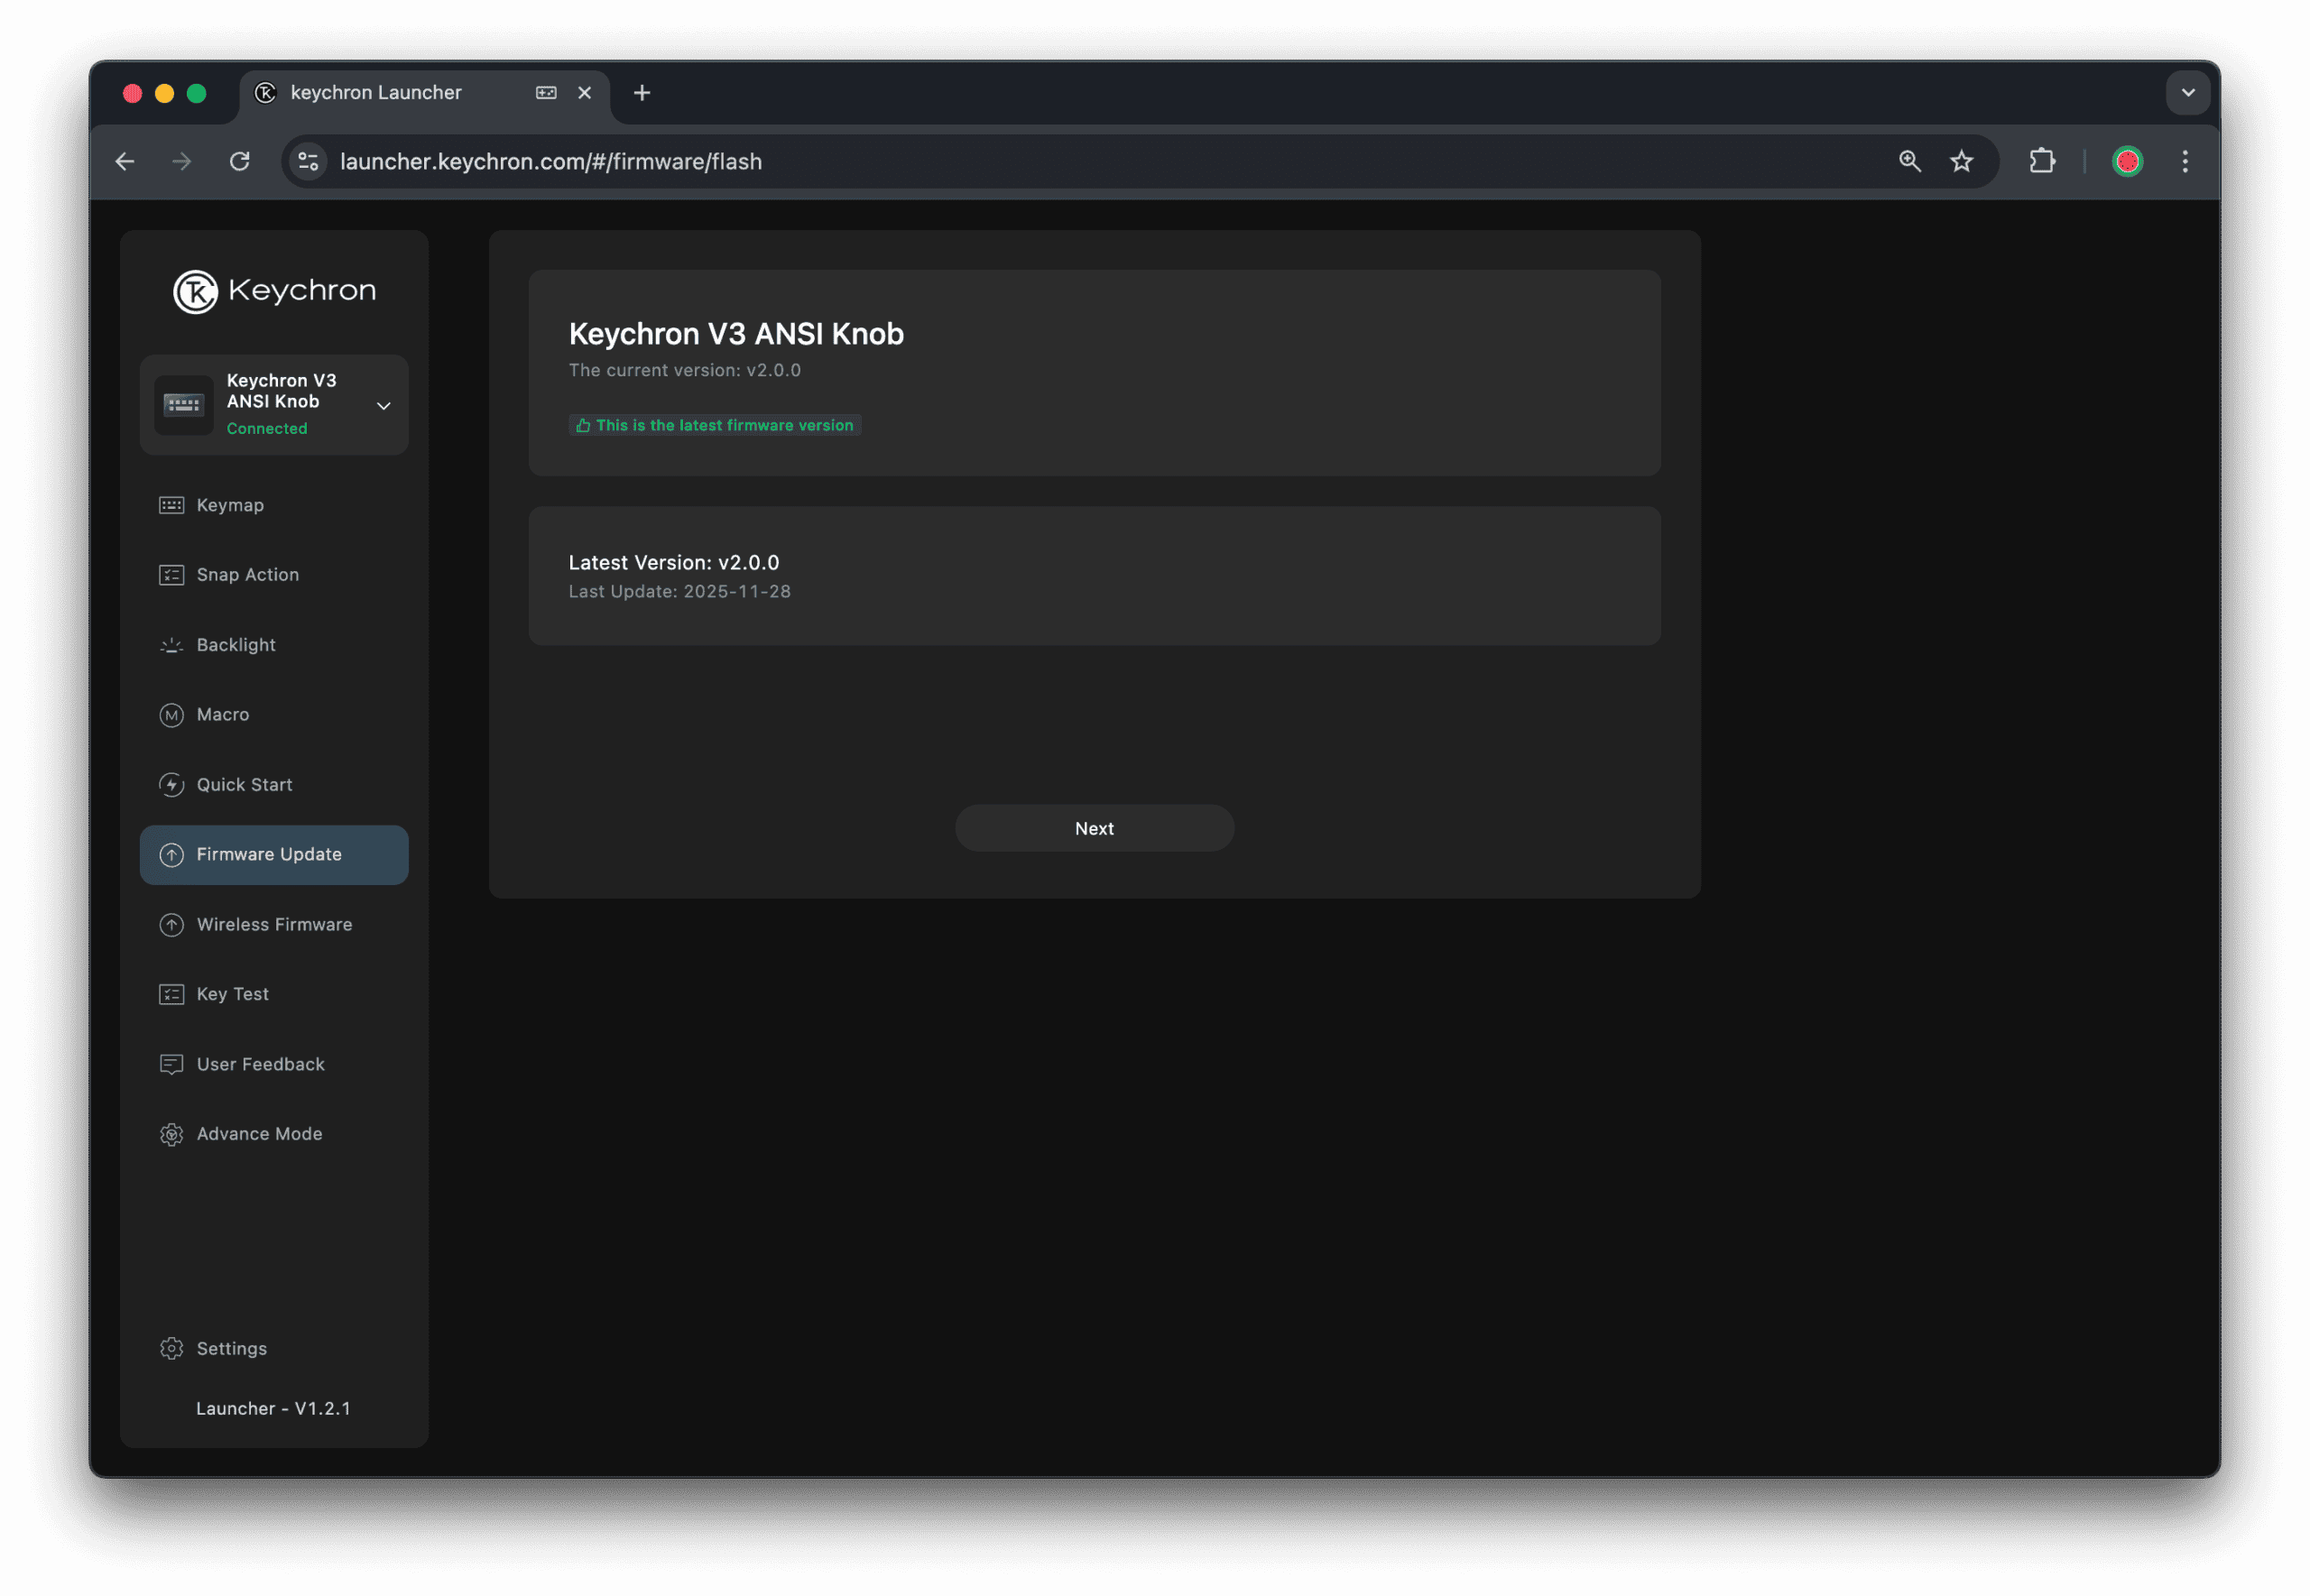Click the Macro circled M icon
The width and height of the screenshot is (2310, 1596).
coord(172,715)
